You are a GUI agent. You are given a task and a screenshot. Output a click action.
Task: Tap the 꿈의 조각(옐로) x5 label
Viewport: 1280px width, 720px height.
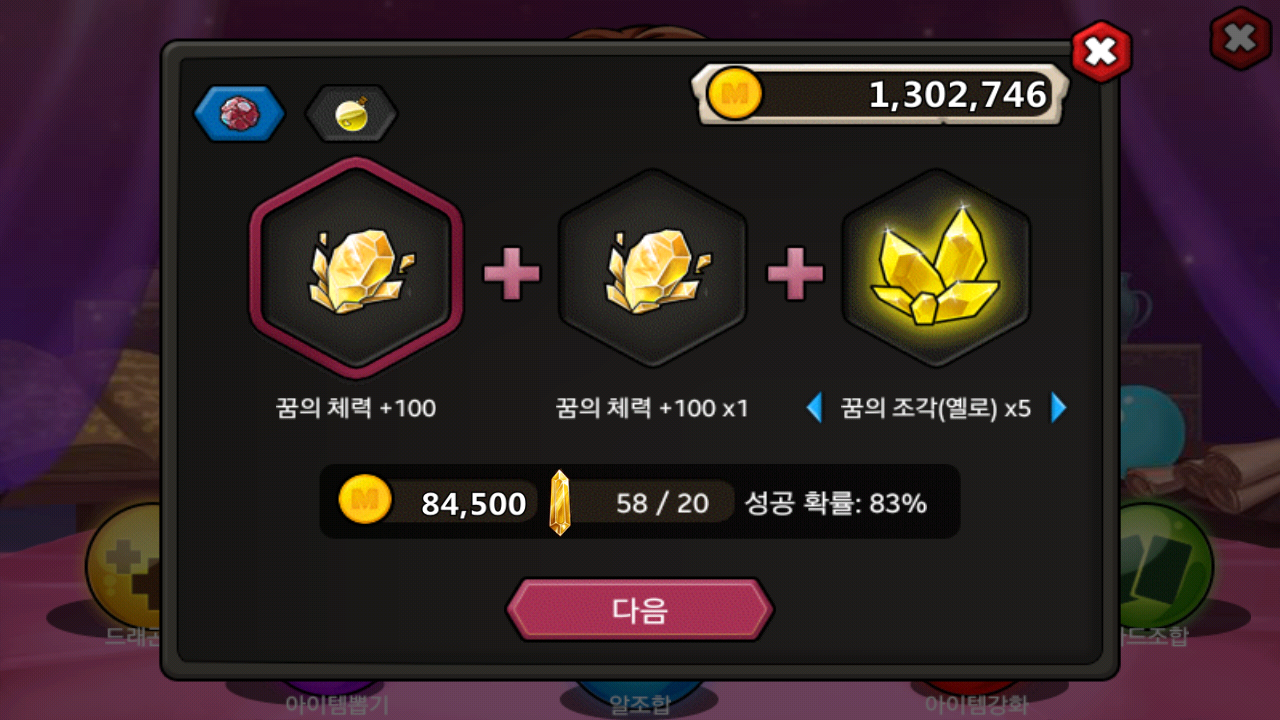(x=936, y=408)
